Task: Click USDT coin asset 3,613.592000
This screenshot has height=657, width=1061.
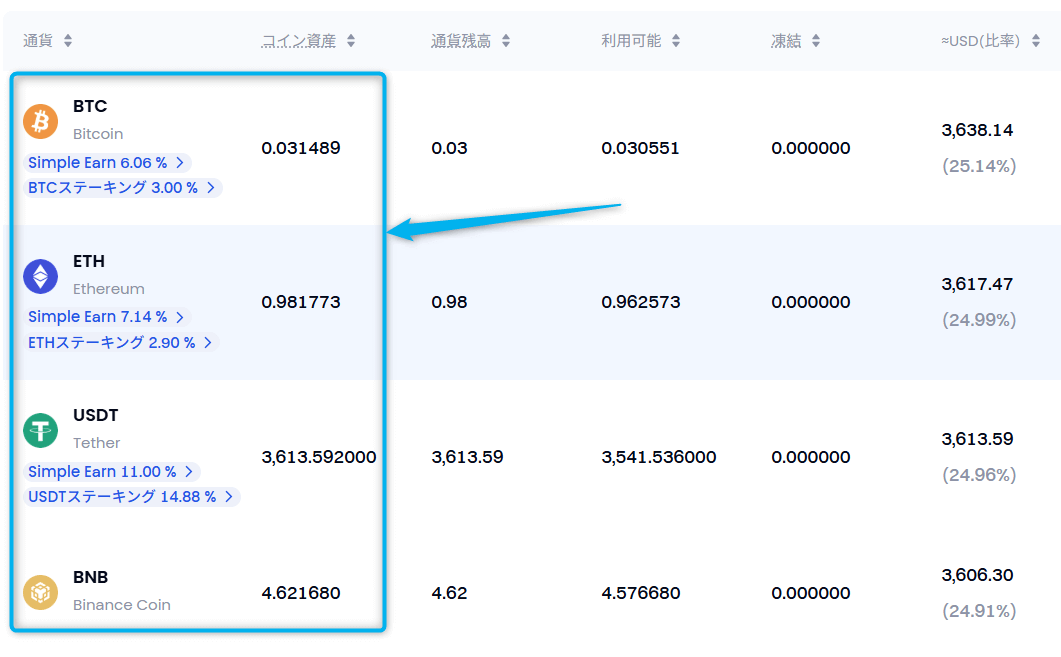Action: (x=319, y=457)
